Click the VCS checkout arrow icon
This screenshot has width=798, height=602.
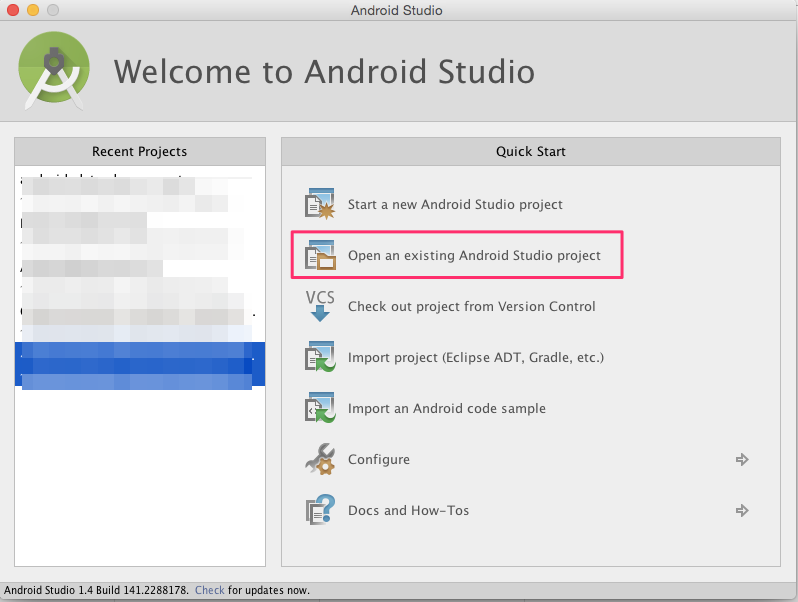(320, 306)
